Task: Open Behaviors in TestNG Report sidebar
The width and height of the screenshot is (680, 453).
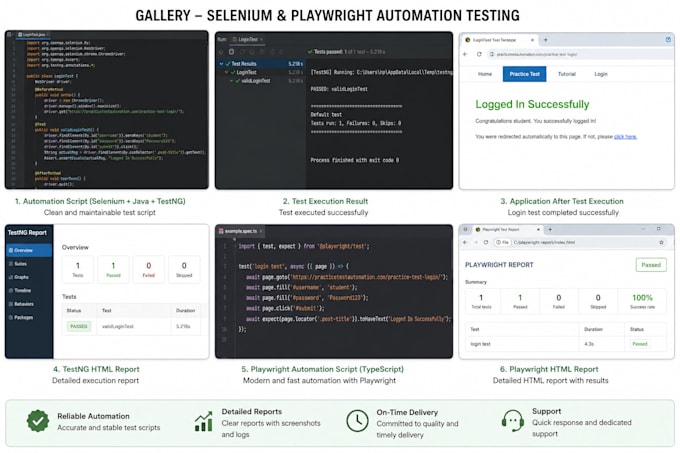Action: click(24, 304)
